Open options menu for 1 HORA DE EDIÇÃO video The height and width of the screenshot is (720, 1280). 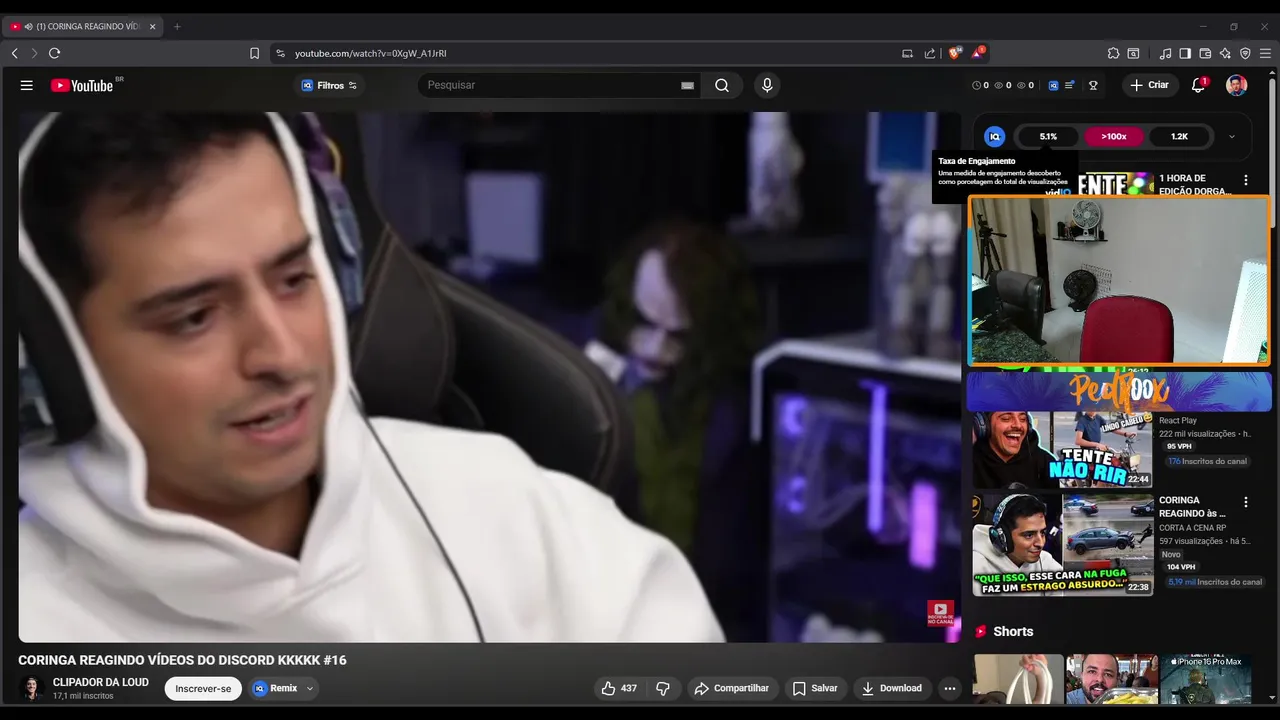pos(1245,180)
